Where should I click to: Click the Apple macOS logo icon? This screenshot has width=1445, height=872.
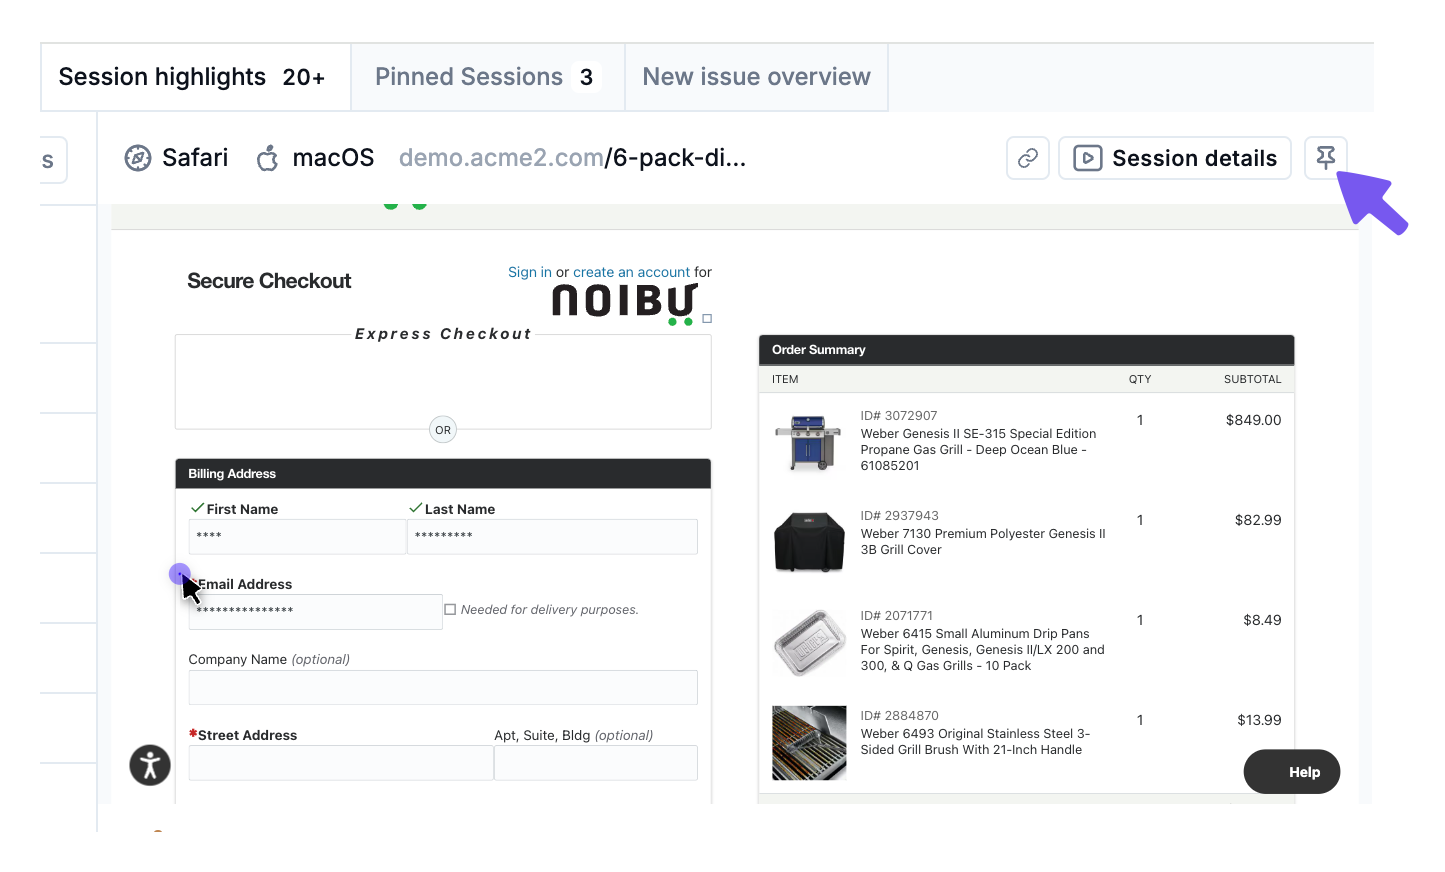[x=267, y=158]
